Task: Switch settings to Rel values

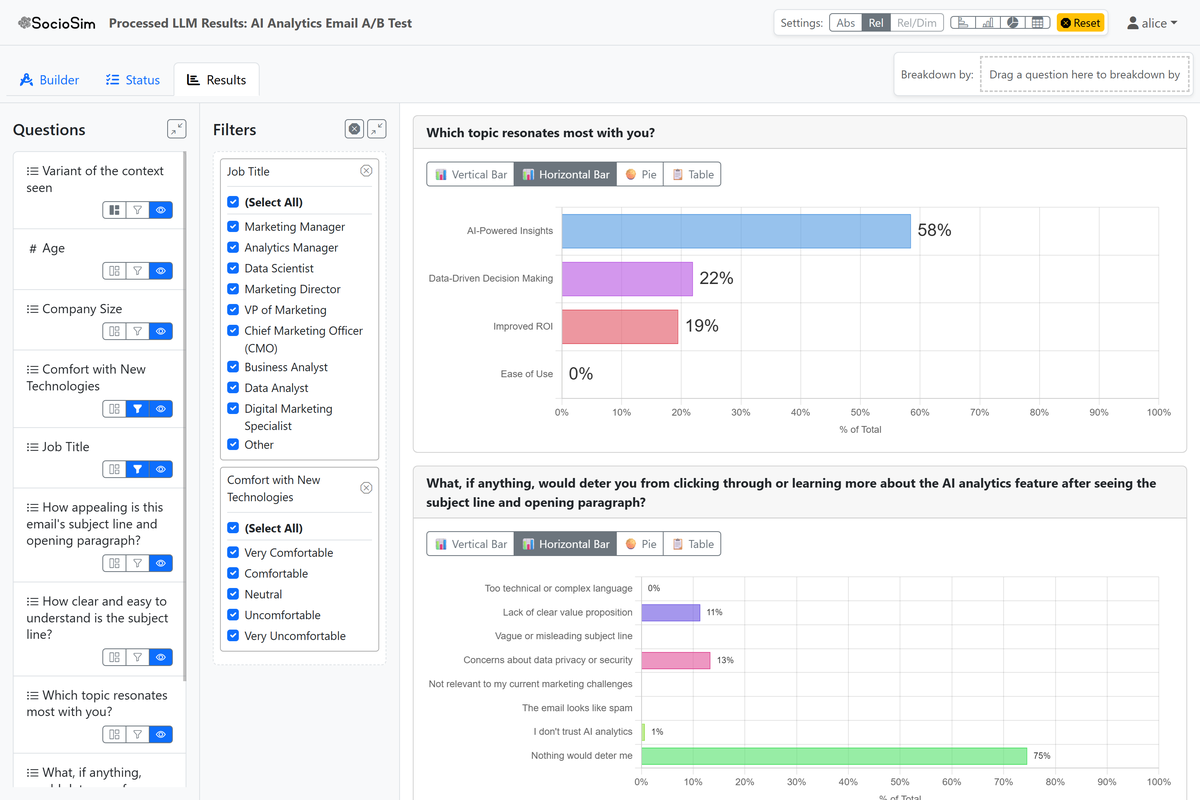Action: 877,23
